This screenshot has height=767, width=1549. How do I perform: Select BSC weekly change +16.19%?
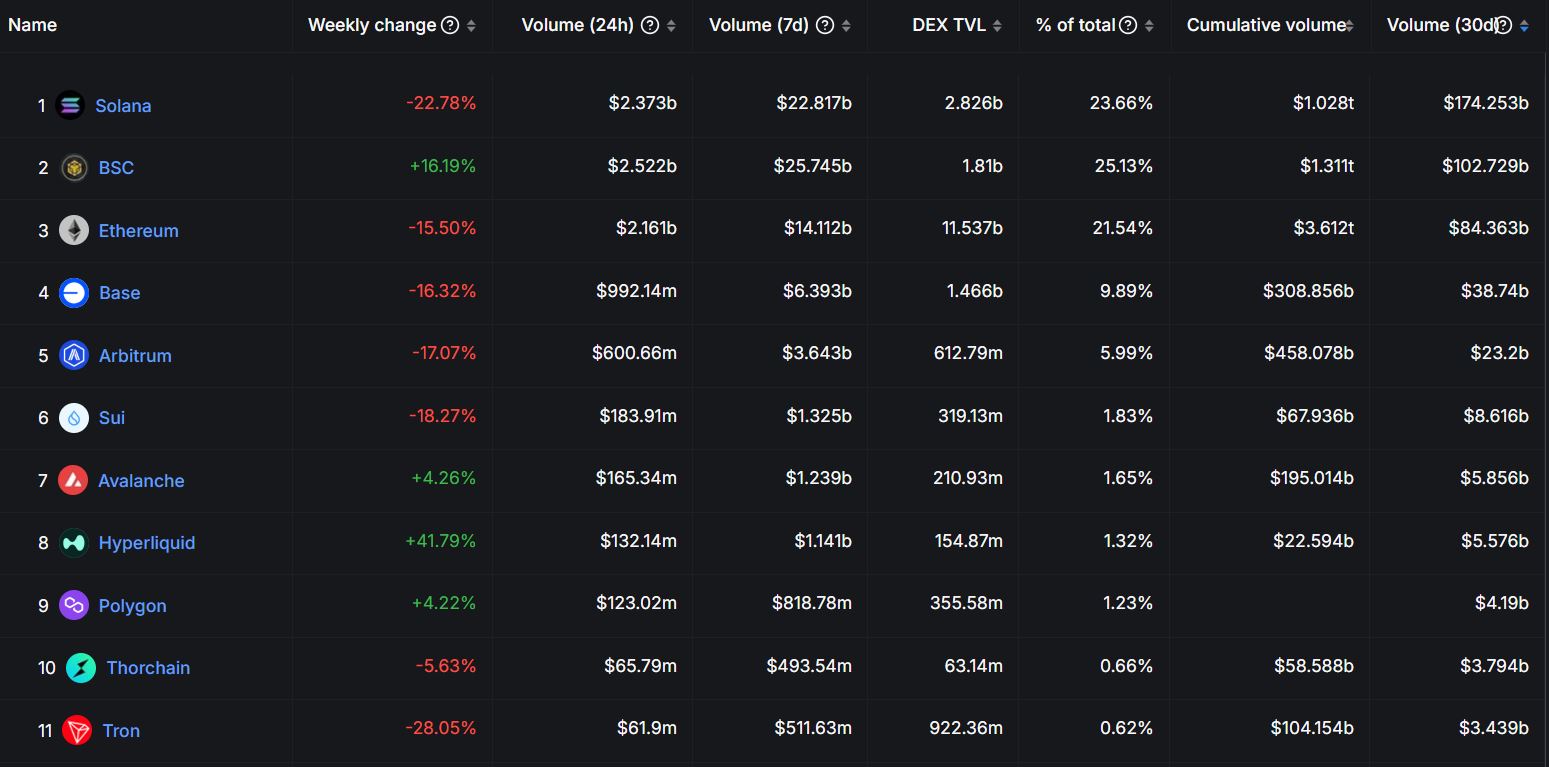[443, 165]
